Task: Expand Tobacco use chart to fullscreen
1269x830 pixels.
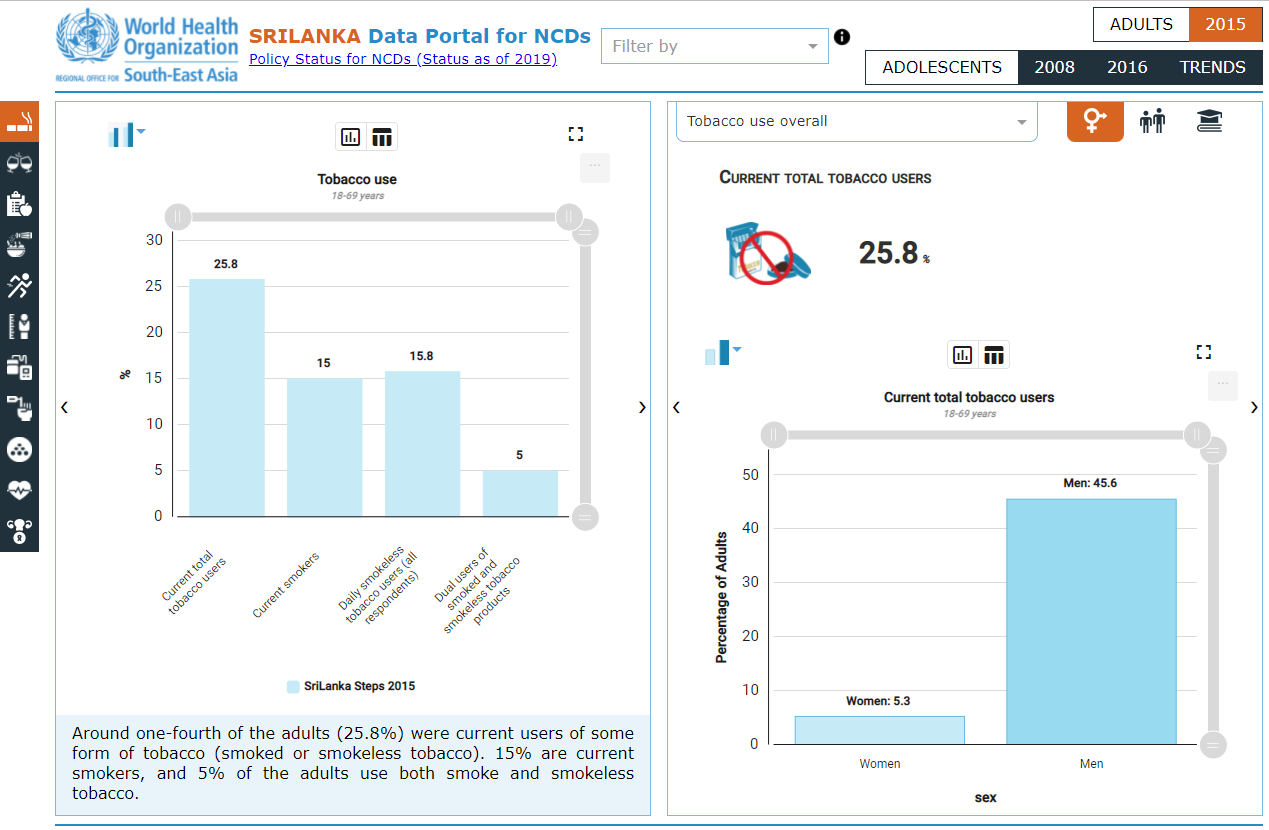Action: [x=575, y=134]
